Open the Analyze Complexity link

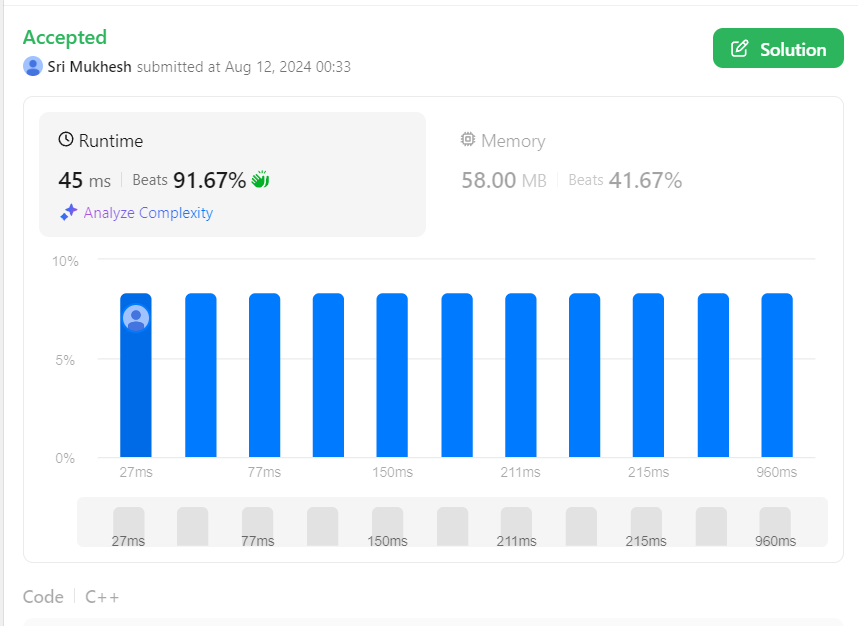coord(148,212)
